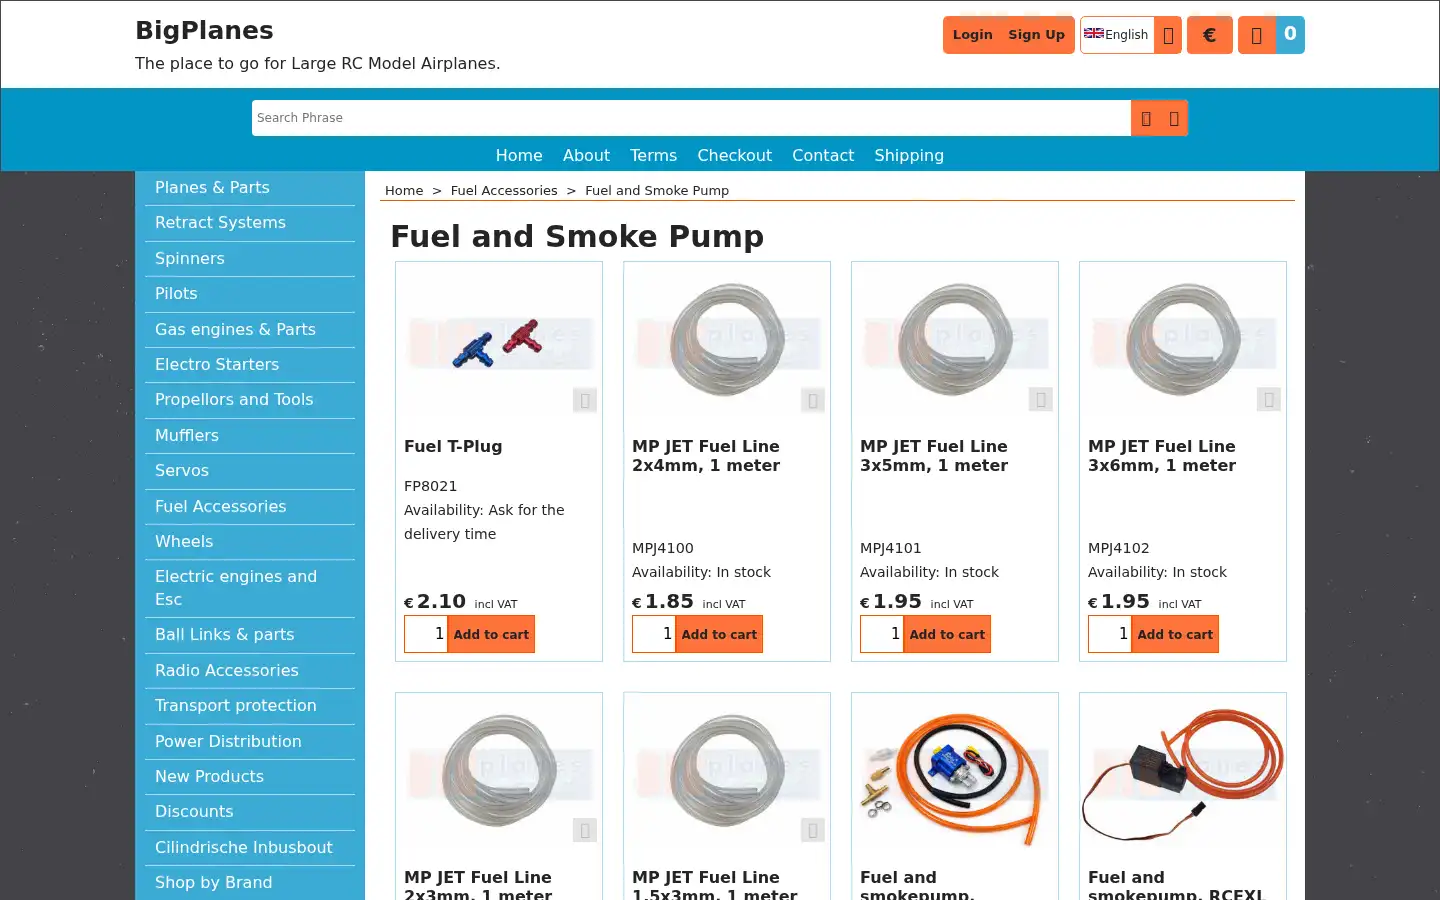This screenshot has height=900, width=1440.
Task: Open the Terms page
Action: click(653, 156)
